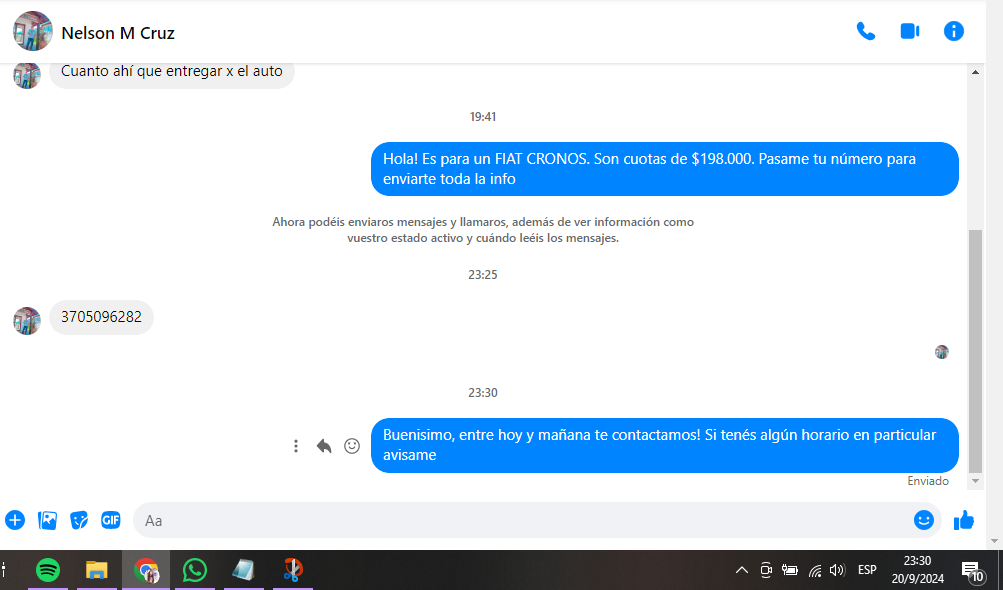This screenshot has height=590, width=1003.
Task: Open Nelson M Cruz profile name
Action: click(x=118, y=33)
